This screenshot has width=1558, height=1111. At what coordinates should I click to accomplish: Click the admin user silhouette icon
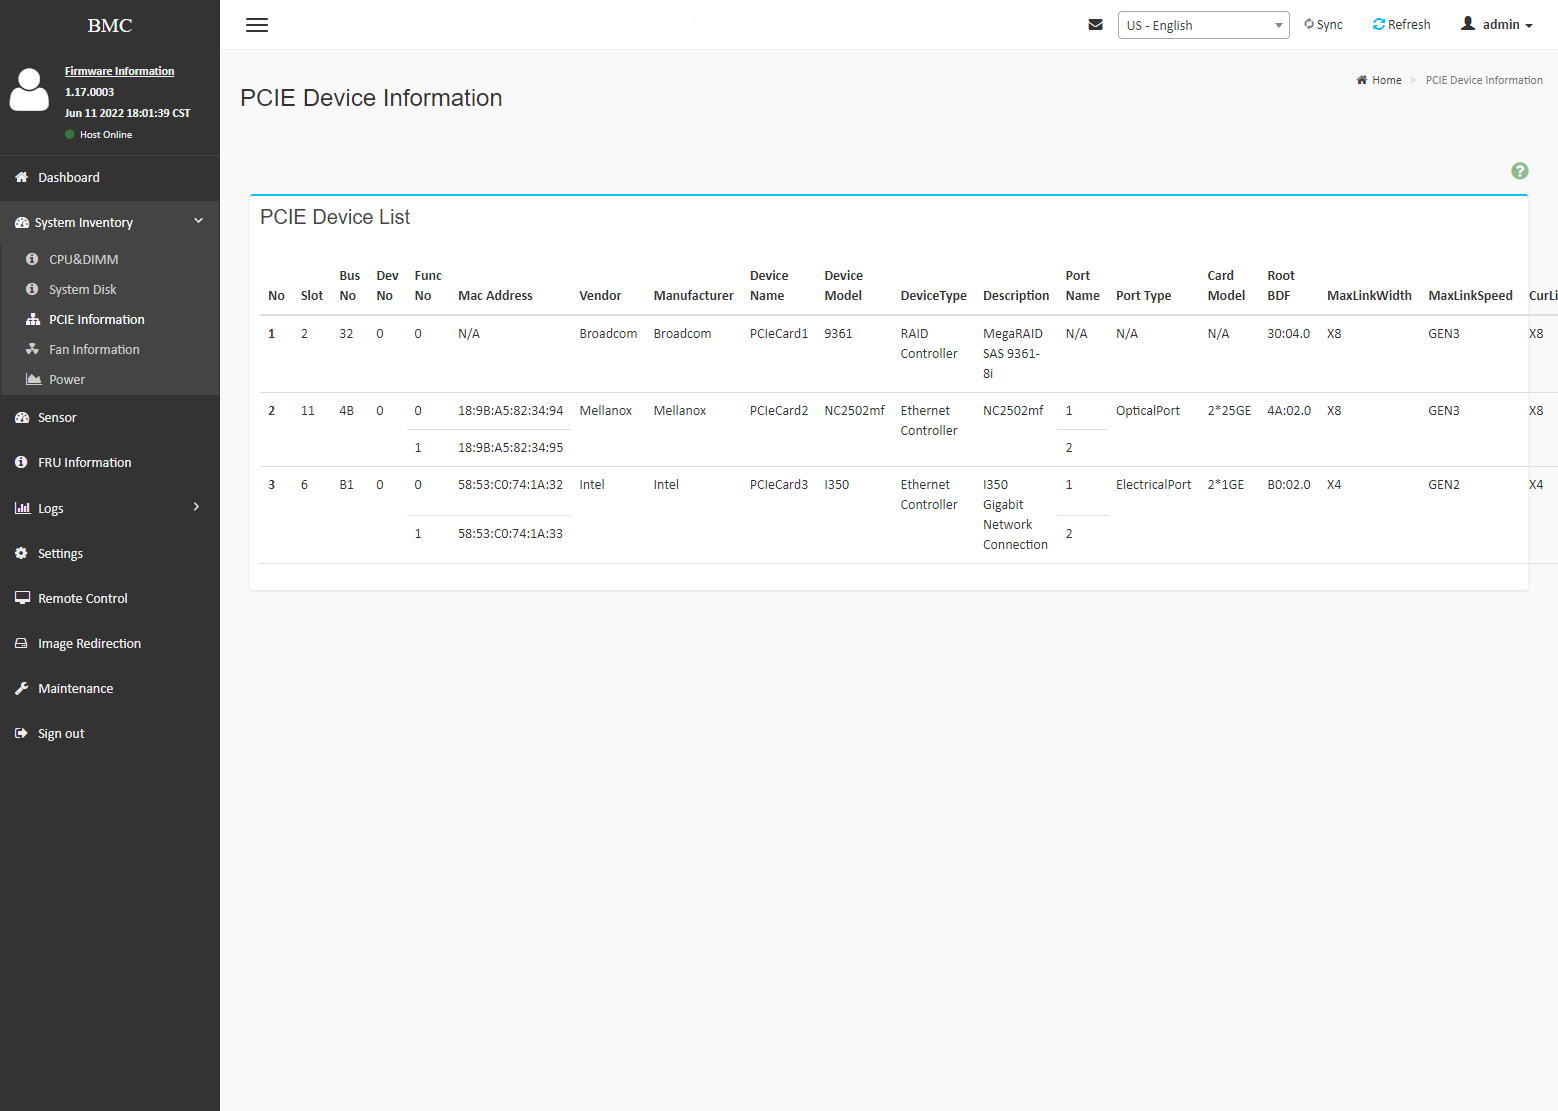click(1467, 23)
